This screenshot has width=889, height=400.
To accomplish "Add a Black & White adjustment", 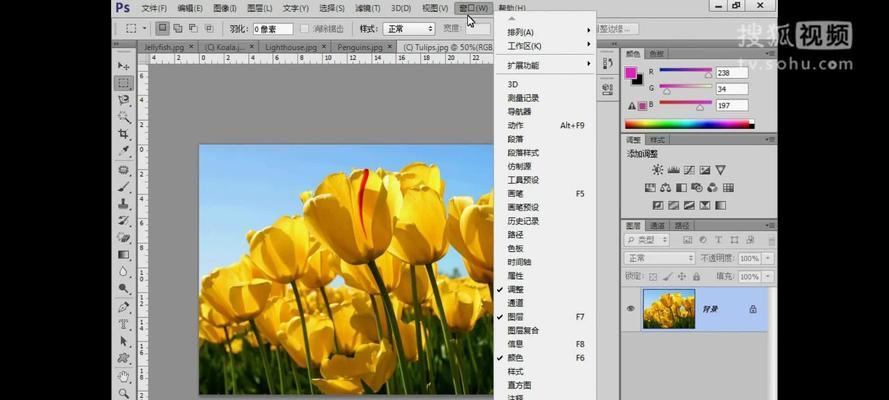I will pyautogui.click(x=681, y=188).
